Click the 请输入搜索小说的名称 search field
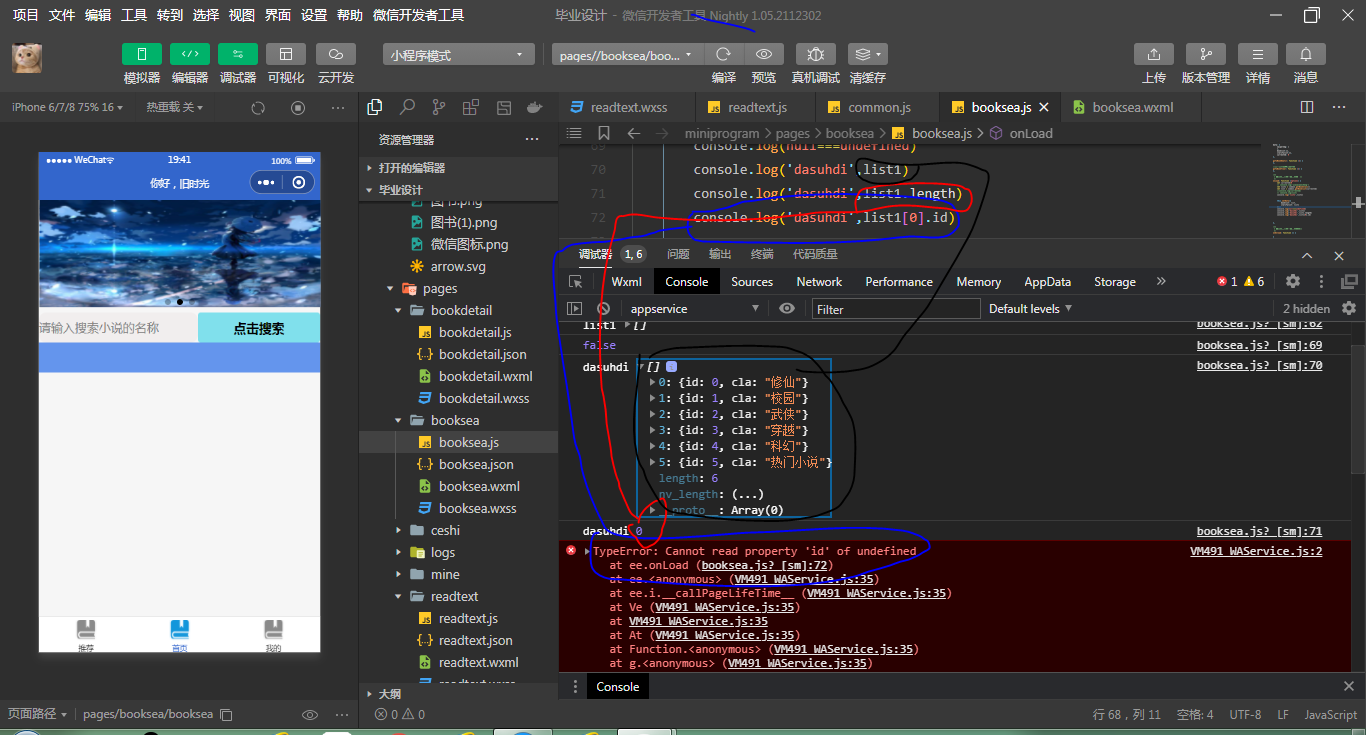This screenshot has height=735, width=1366. pyautogui.click(x=118, y=328)
